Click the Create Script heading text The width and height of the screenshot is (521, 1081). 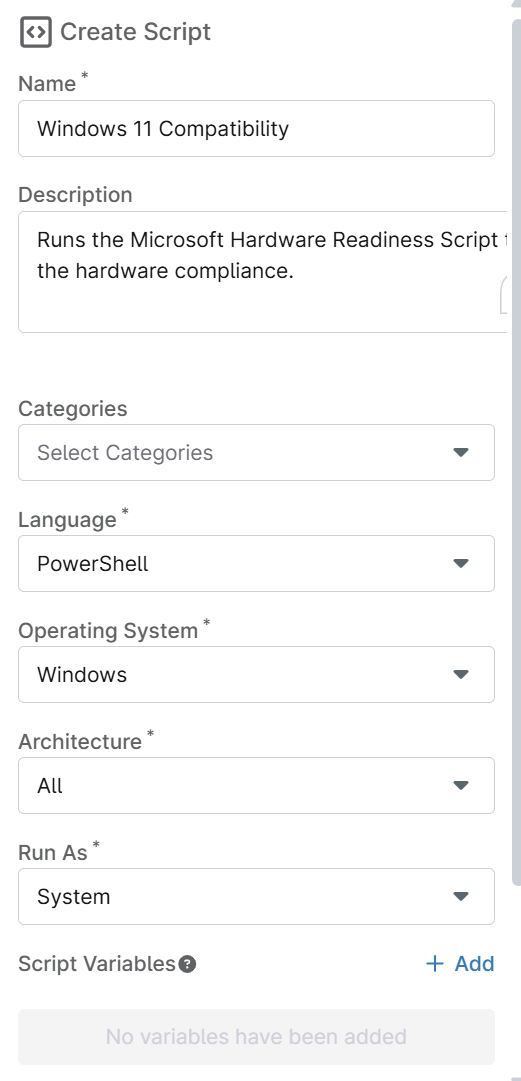(x=136, y=32)
